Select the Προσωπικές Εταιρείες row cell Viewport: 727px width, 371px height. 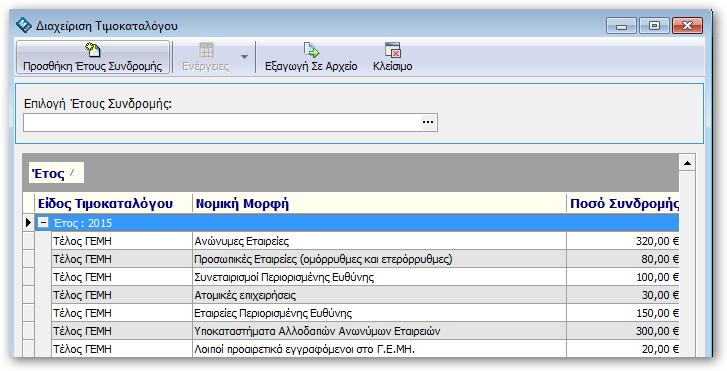click(379, 259)
